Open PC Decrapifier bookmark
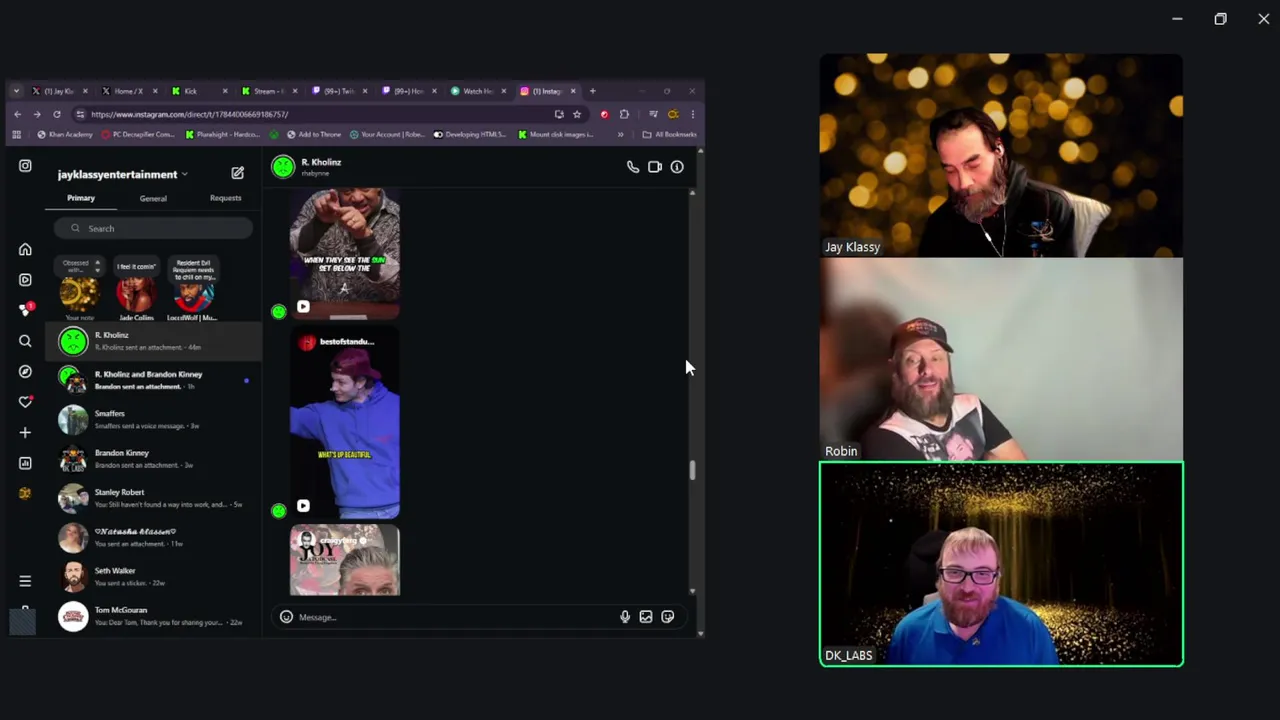 pos(138,134)
